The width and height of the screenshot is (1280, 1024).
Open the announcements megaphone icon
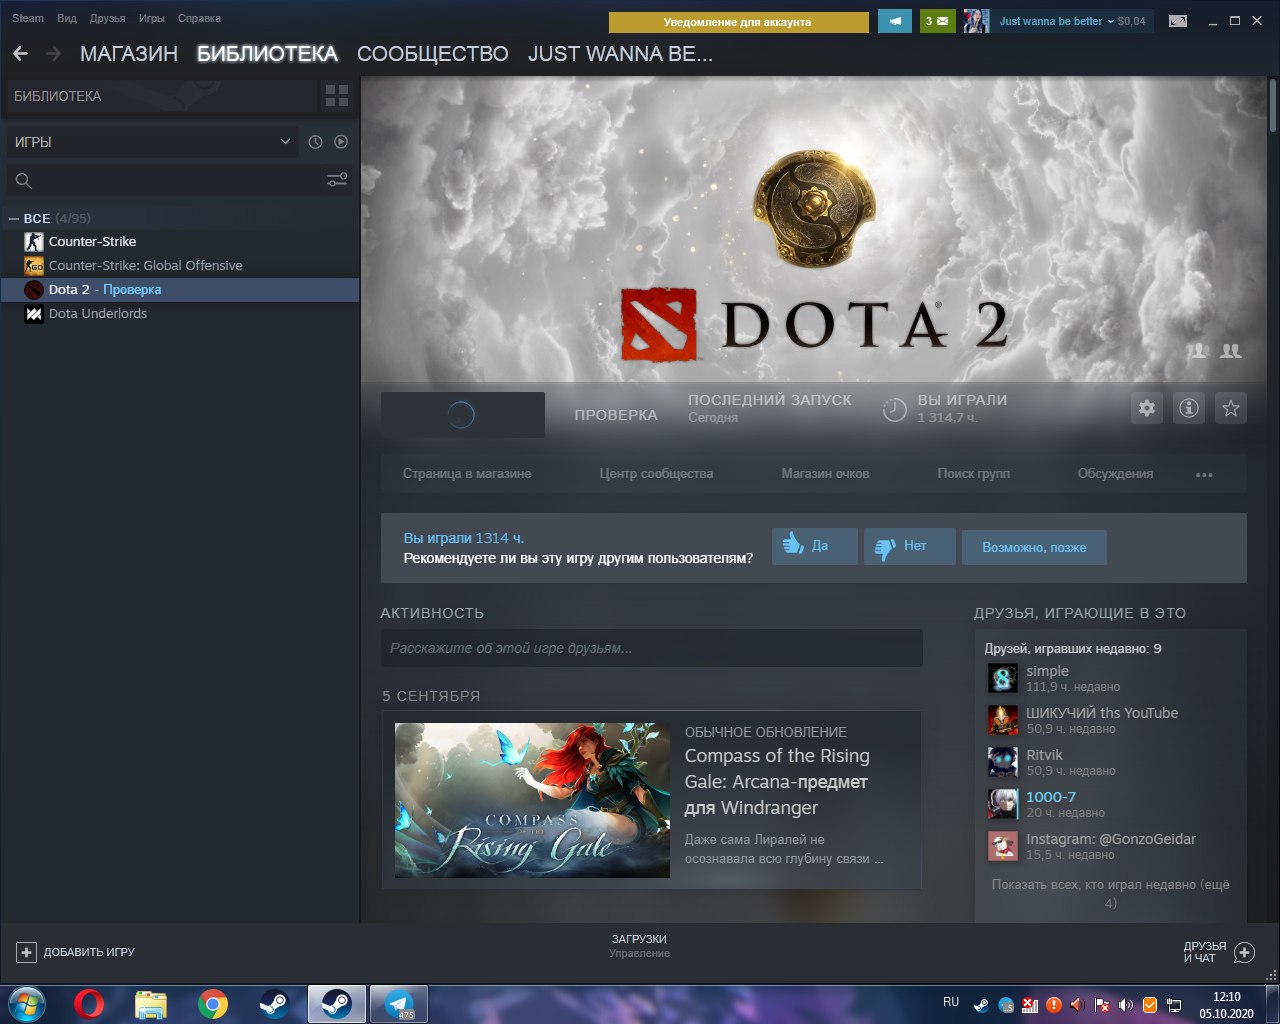click(895, 21)
